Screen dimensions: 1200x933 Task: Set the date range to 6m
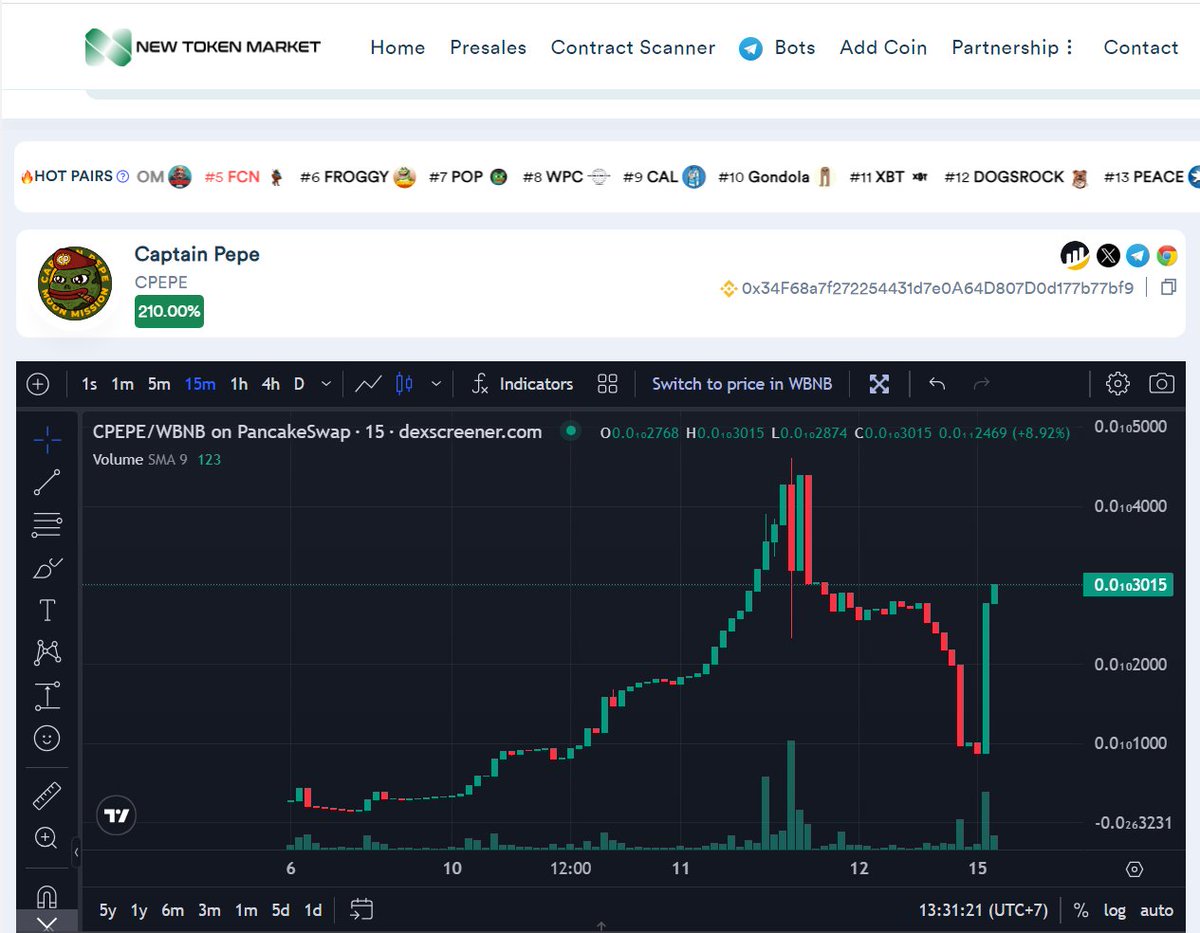click(x=173, y=910)
